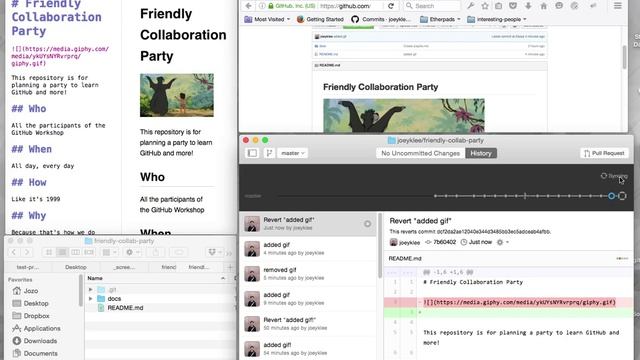Select the middle tick on commit timeline
This screenshot has width=640, height=360.
pyautogui.click(x=525, y=196)
